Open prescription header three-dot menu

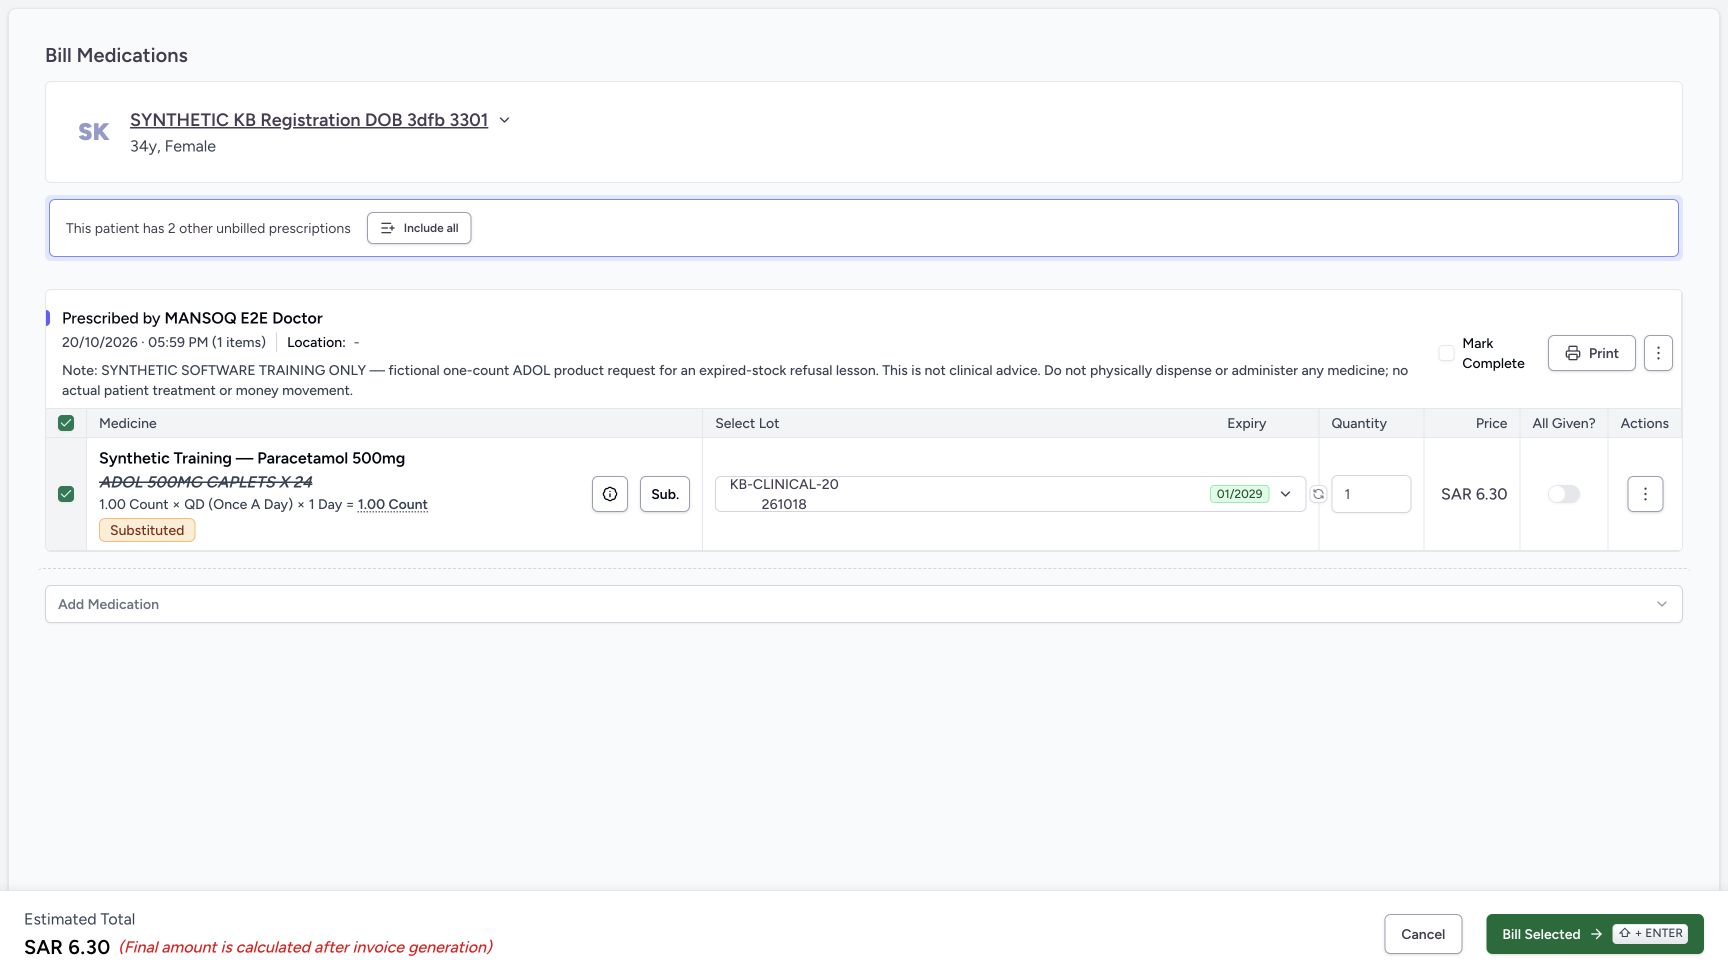pos(1658,353)
